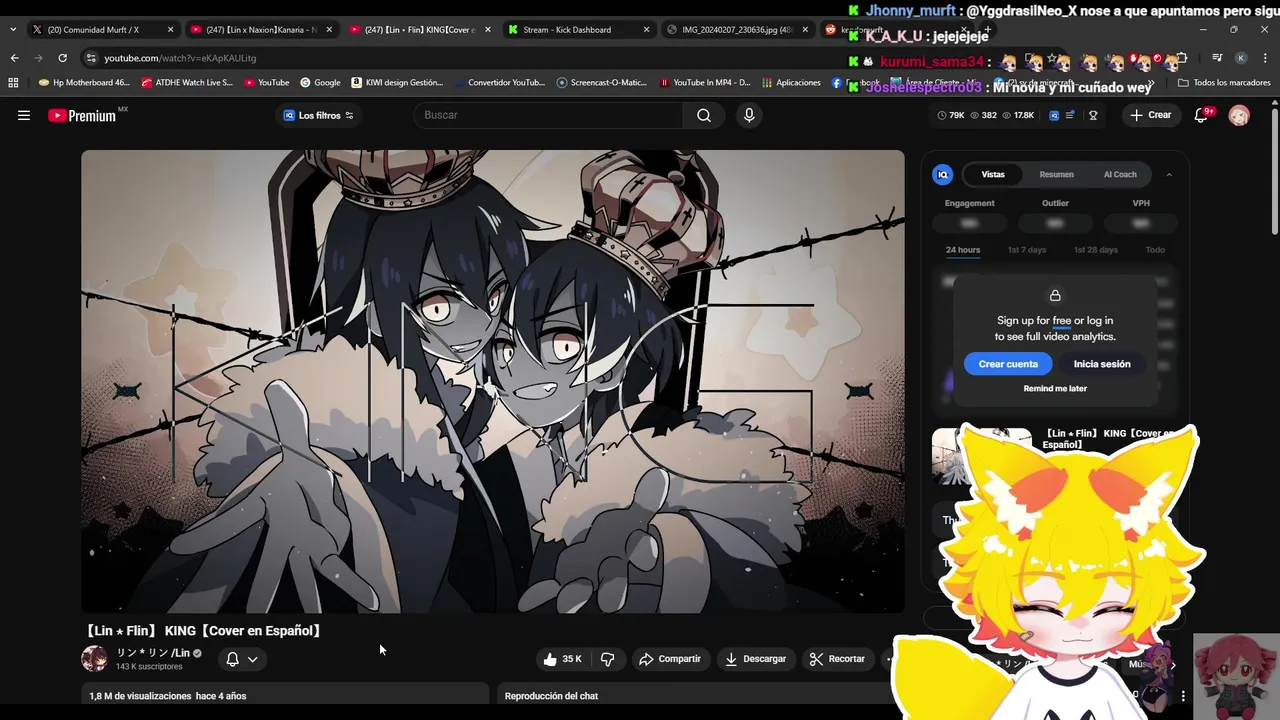Viewport: 1280px width, 720px height.
Task: Reload the page in browser toolbar
Action: click(x=62, y=58)
